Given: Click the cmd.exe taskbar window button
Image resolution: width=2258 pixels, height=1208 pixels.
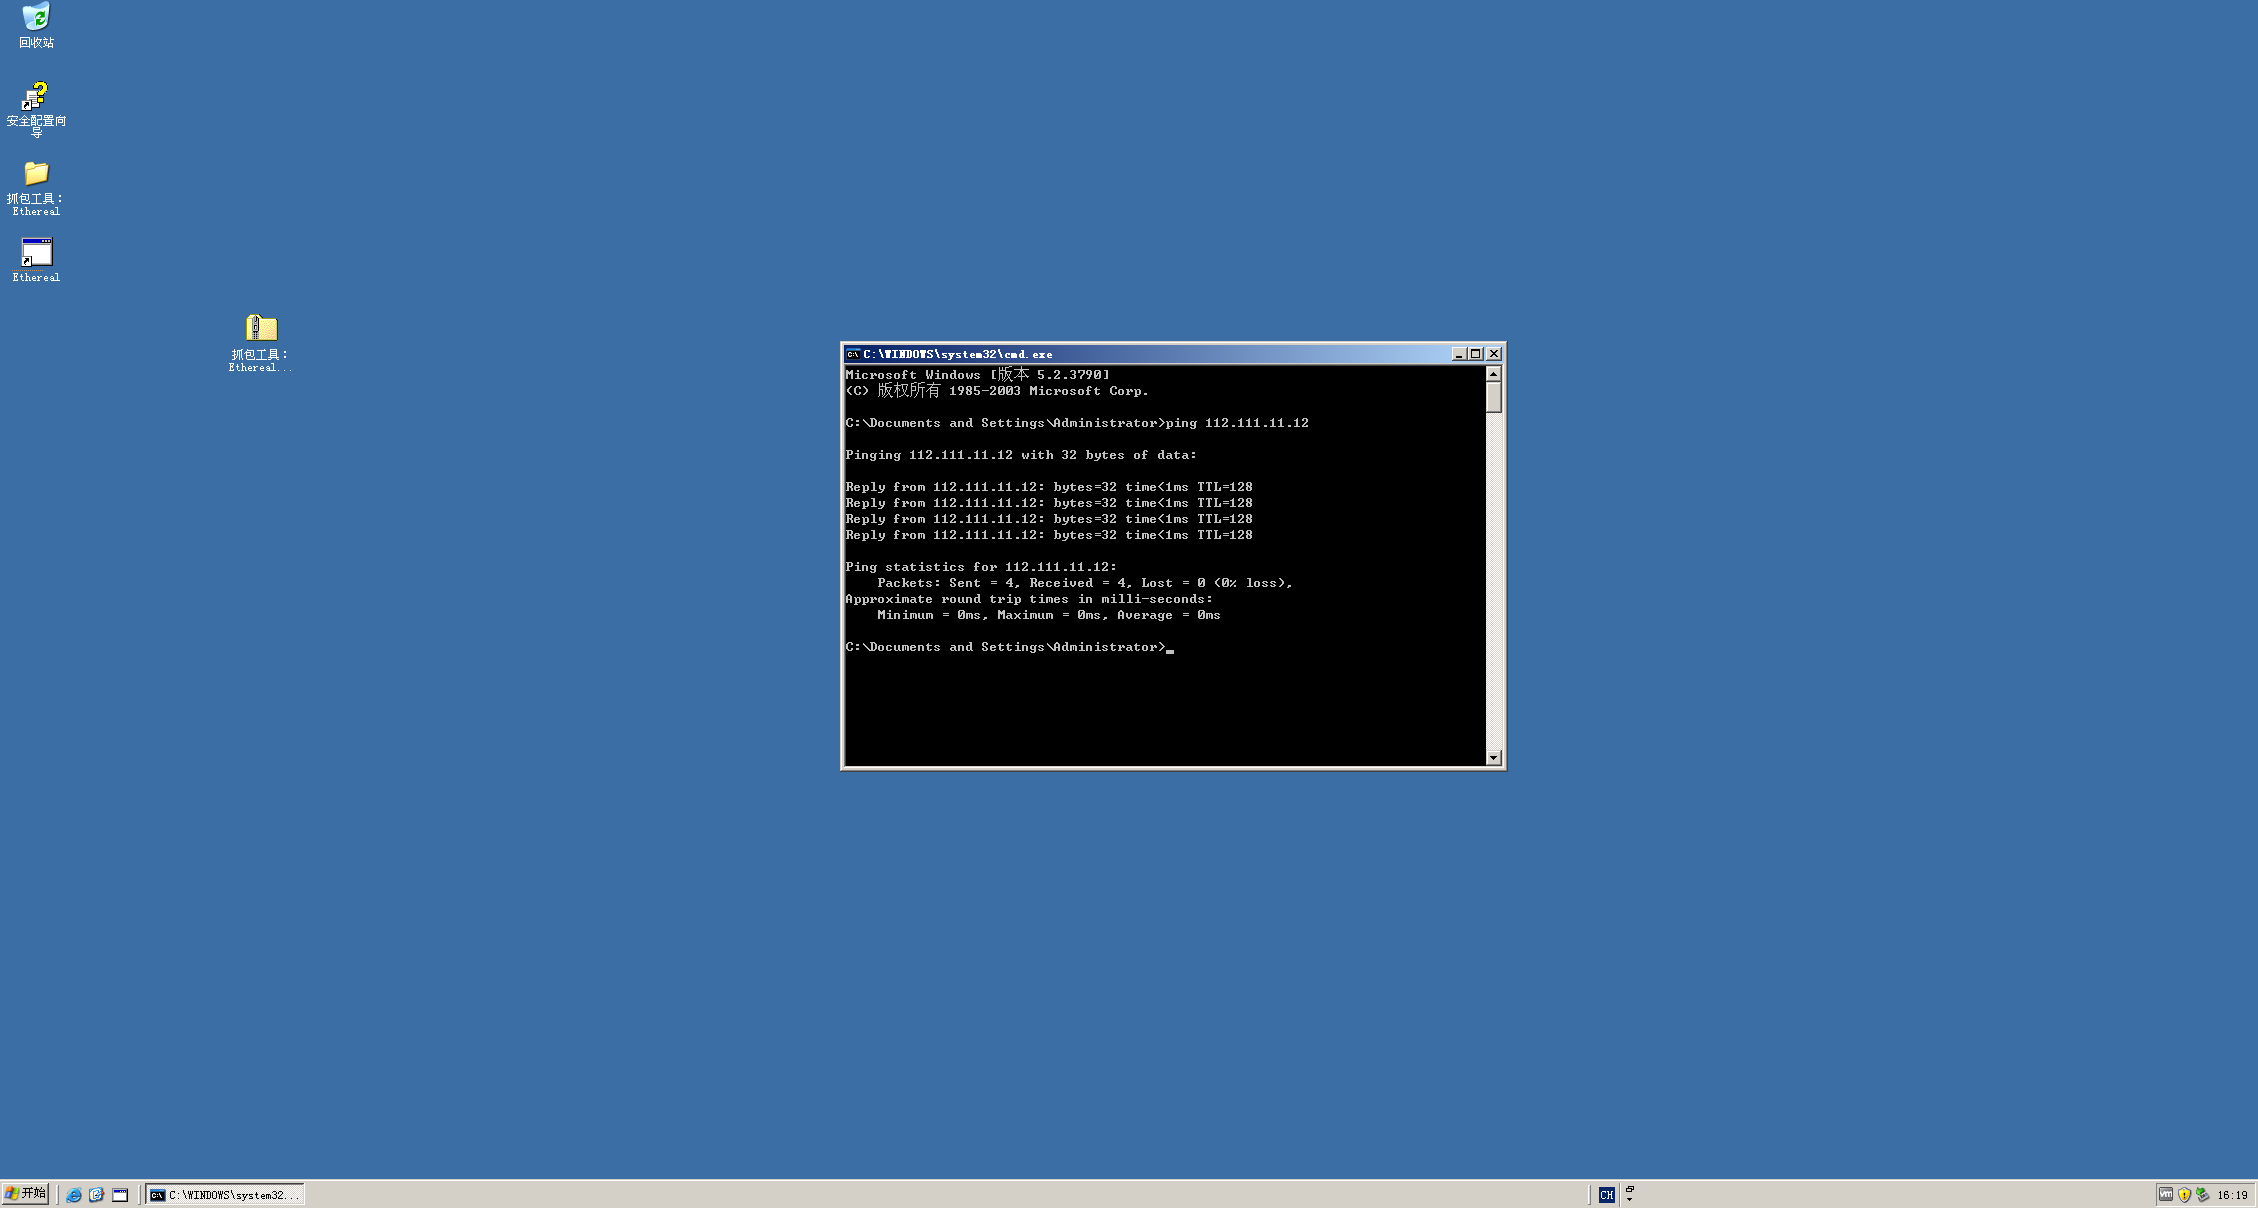Looking at the screenshot, I should (x=225, y=1195).
